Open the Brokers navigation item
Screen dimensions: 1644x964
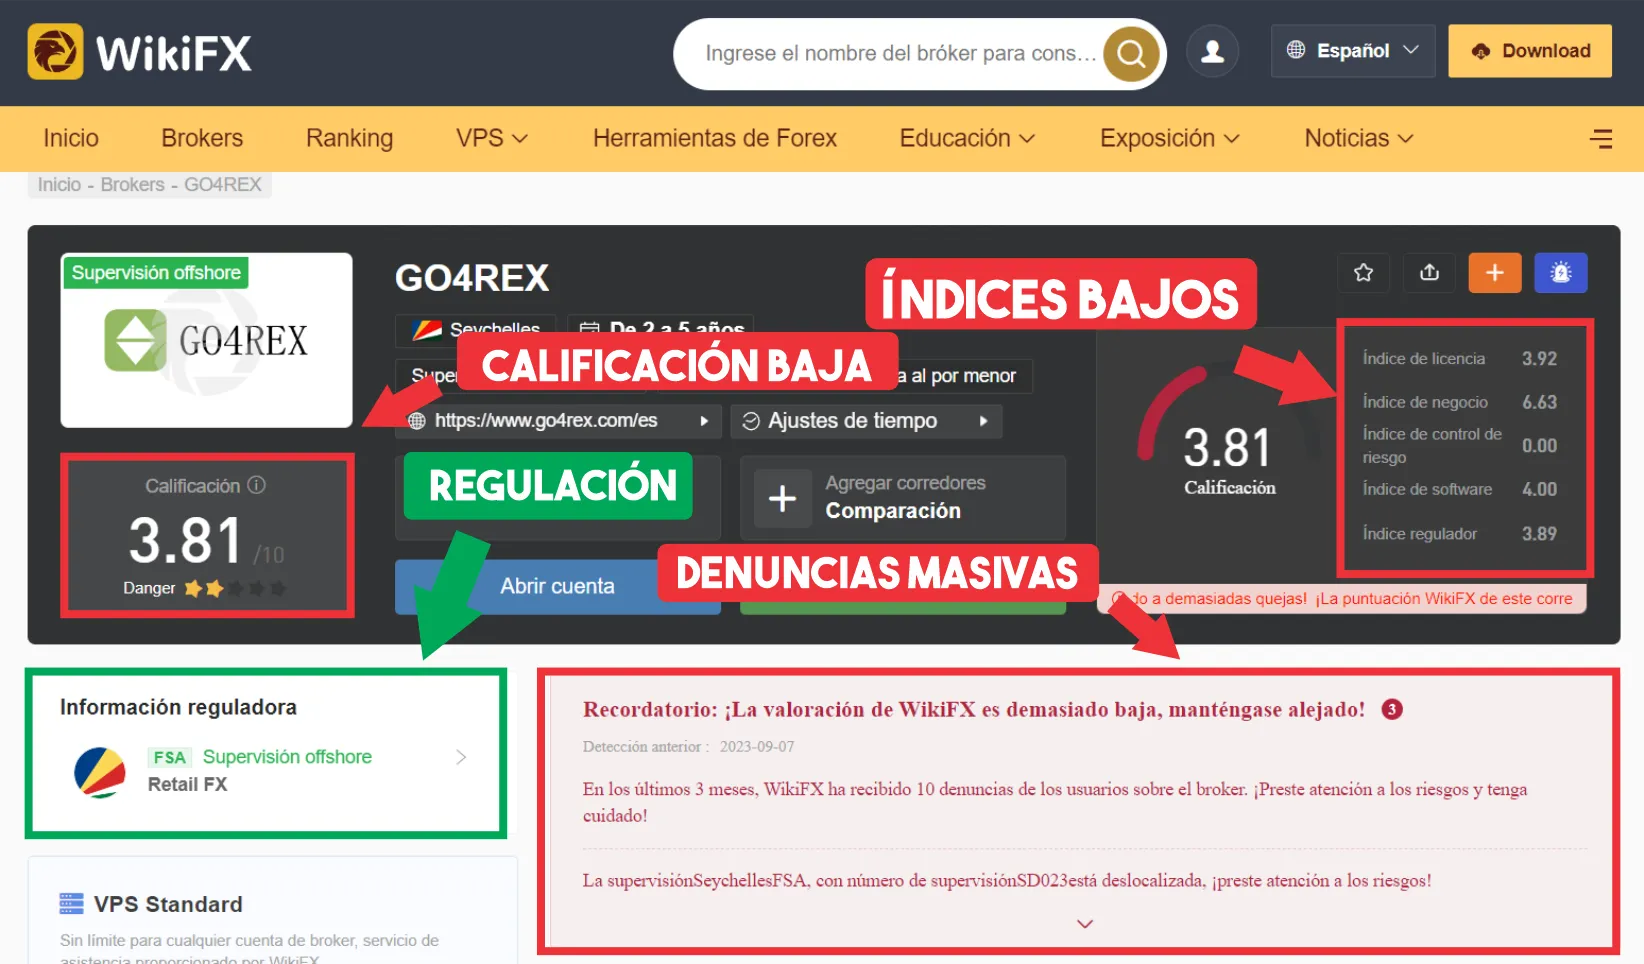pos(202,138)
